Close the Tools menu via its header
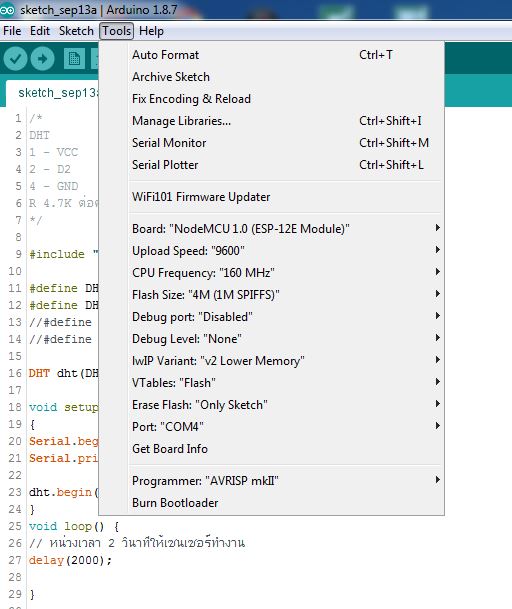The width and height of the screenshot is (512, 609). [117, 31]
